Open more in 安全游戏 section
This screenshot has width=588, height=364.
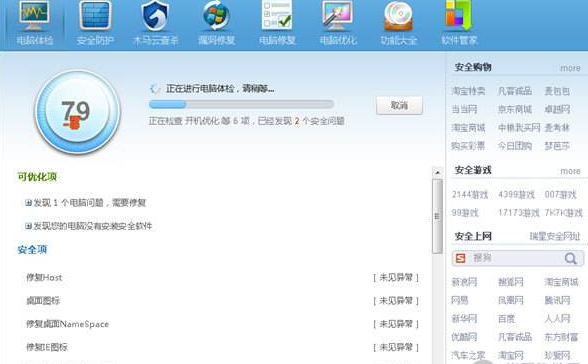tap(570, 171)
